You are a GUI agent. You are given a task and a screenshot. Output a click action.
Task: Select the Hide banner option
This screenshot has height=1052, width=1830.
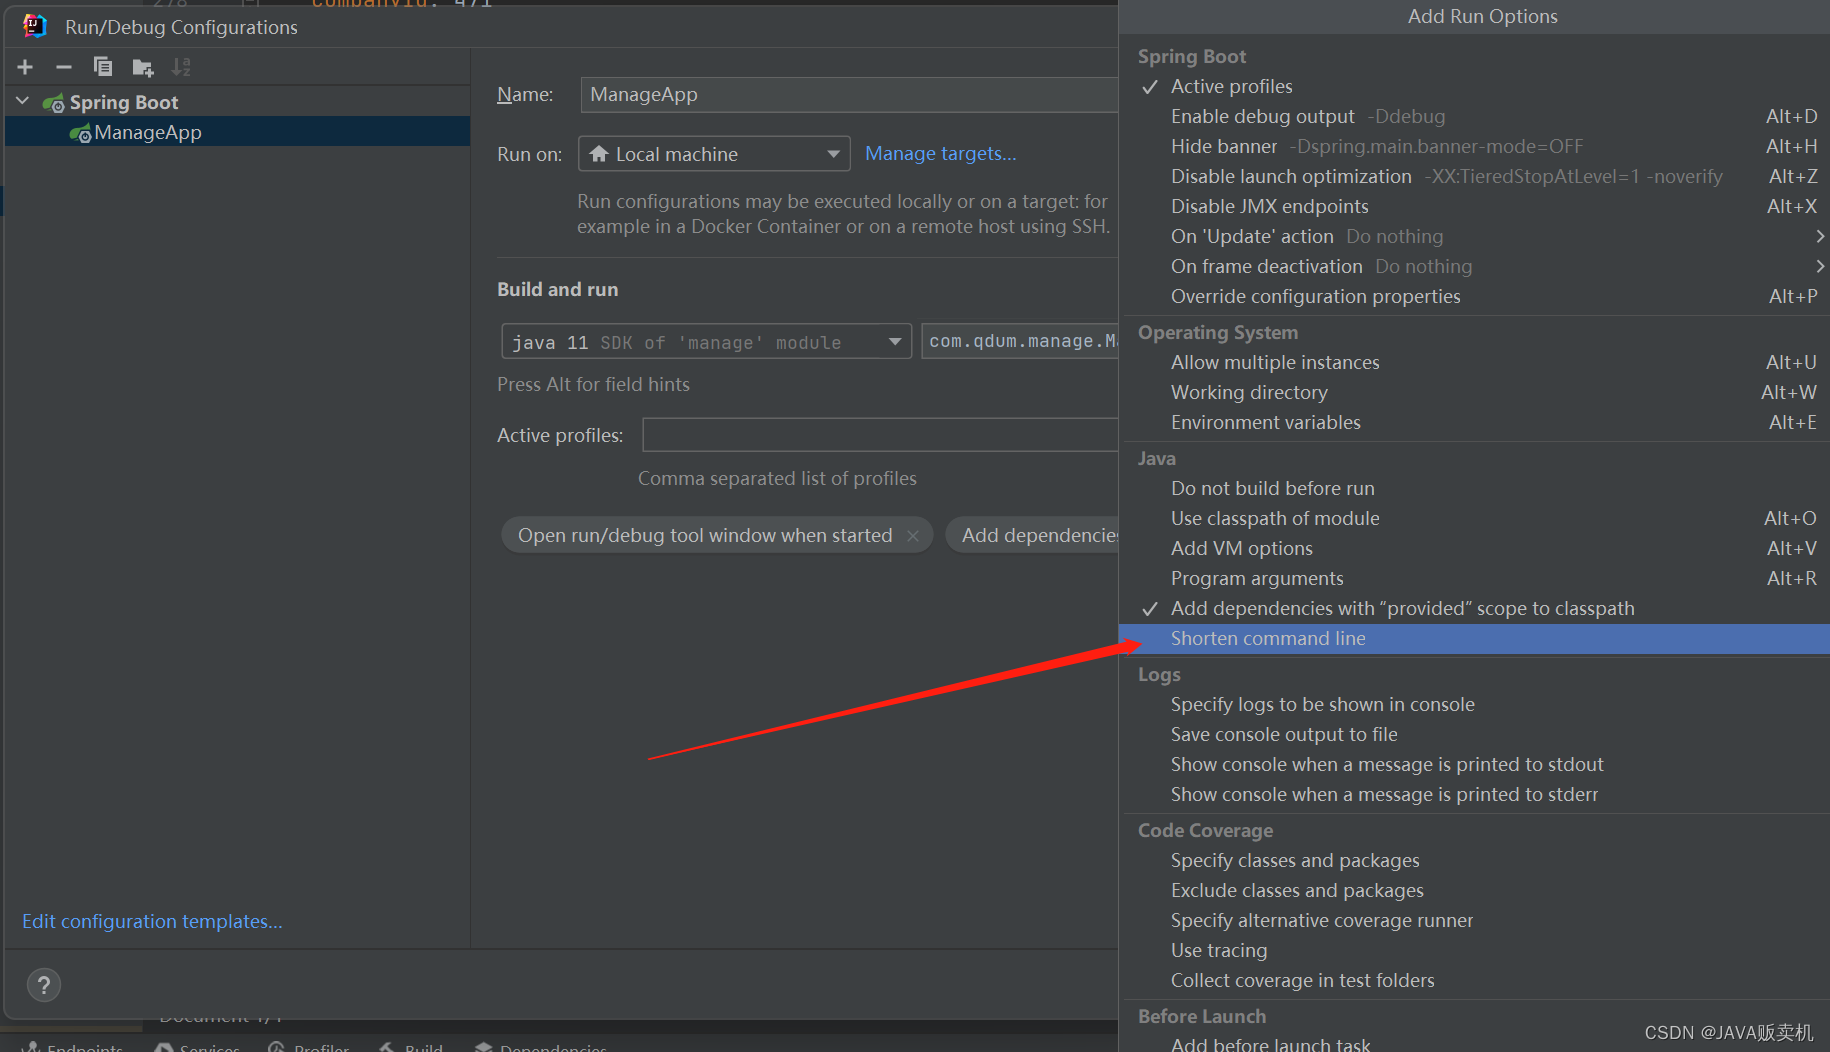coord(1474,146)
